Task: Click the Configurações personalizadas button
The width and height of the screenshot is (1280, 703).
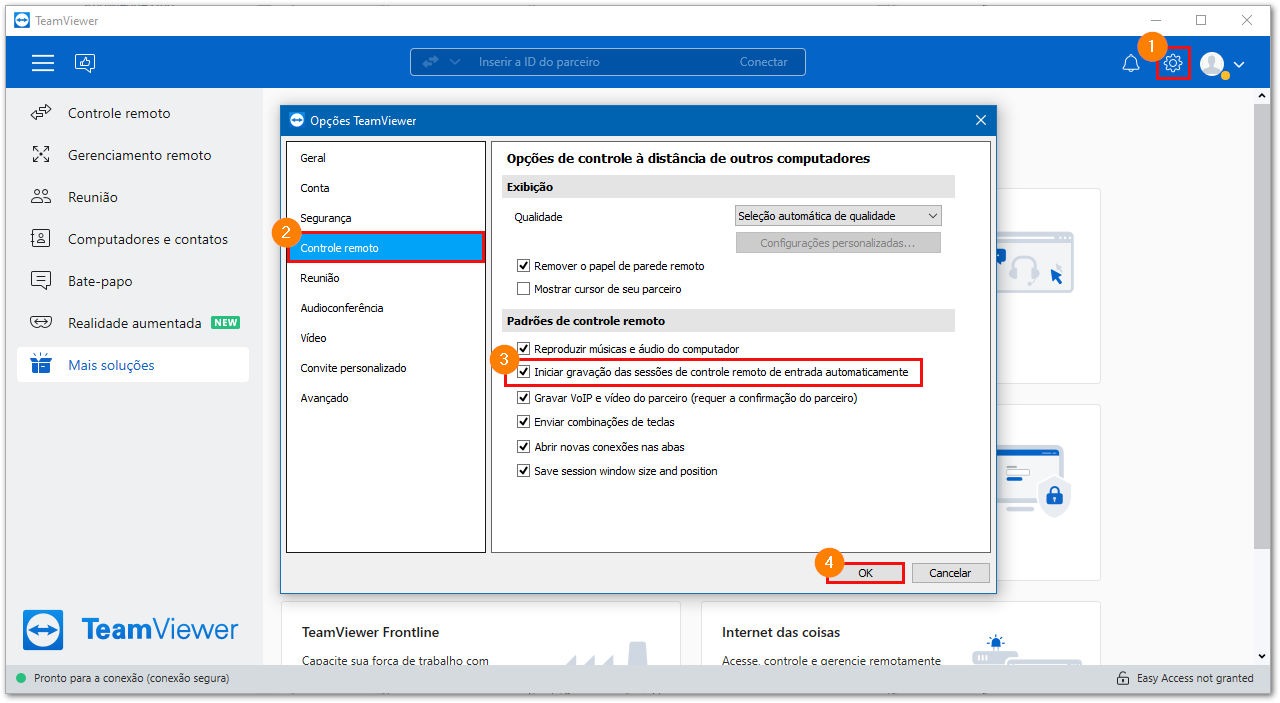Action: [838, 243]
